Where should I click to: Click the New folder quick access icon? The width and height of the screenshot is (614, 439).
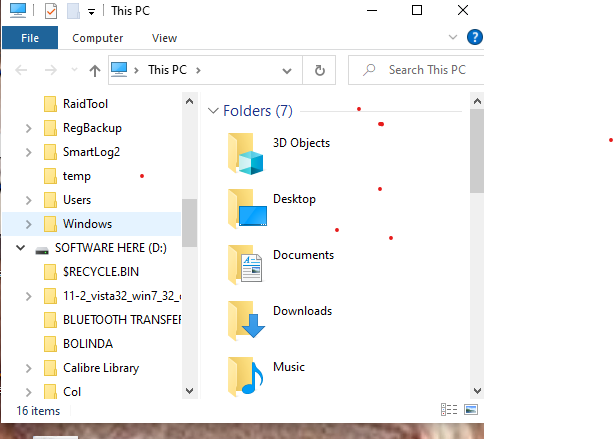pos(73,11)
